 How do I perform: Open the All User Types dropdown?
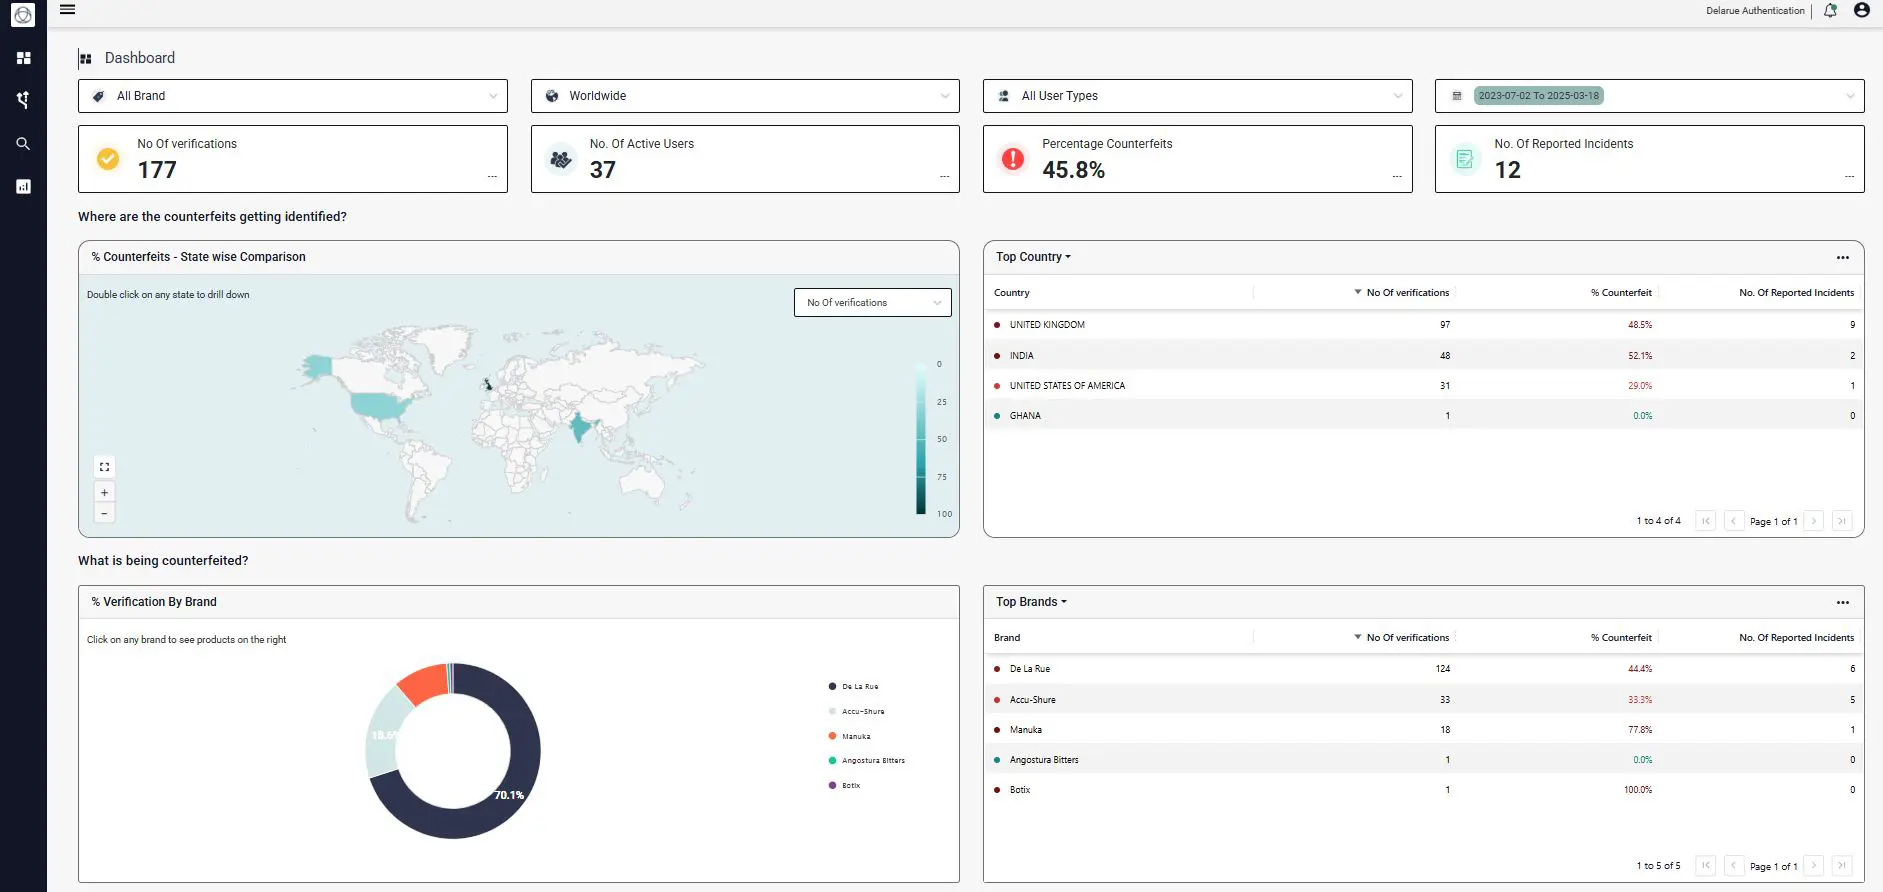(x=1197, y=96)
